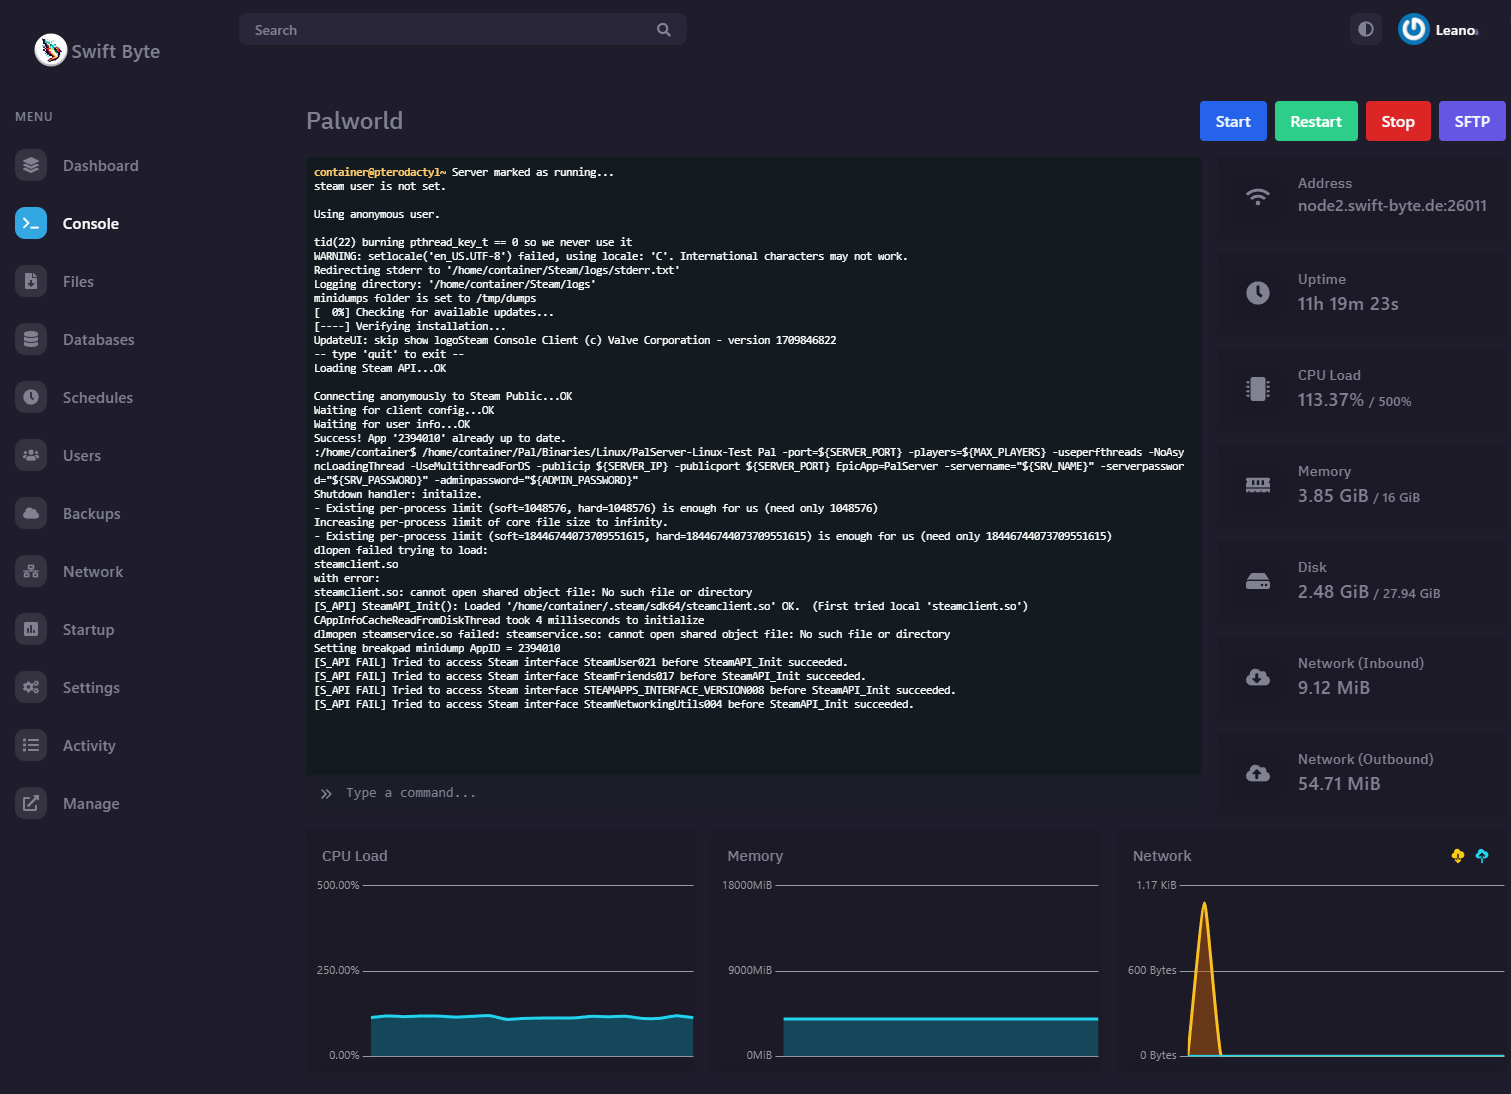Click the yellow inbound network legend icon
The height and width of the screenshot is (1094, 1511).
1457,856
